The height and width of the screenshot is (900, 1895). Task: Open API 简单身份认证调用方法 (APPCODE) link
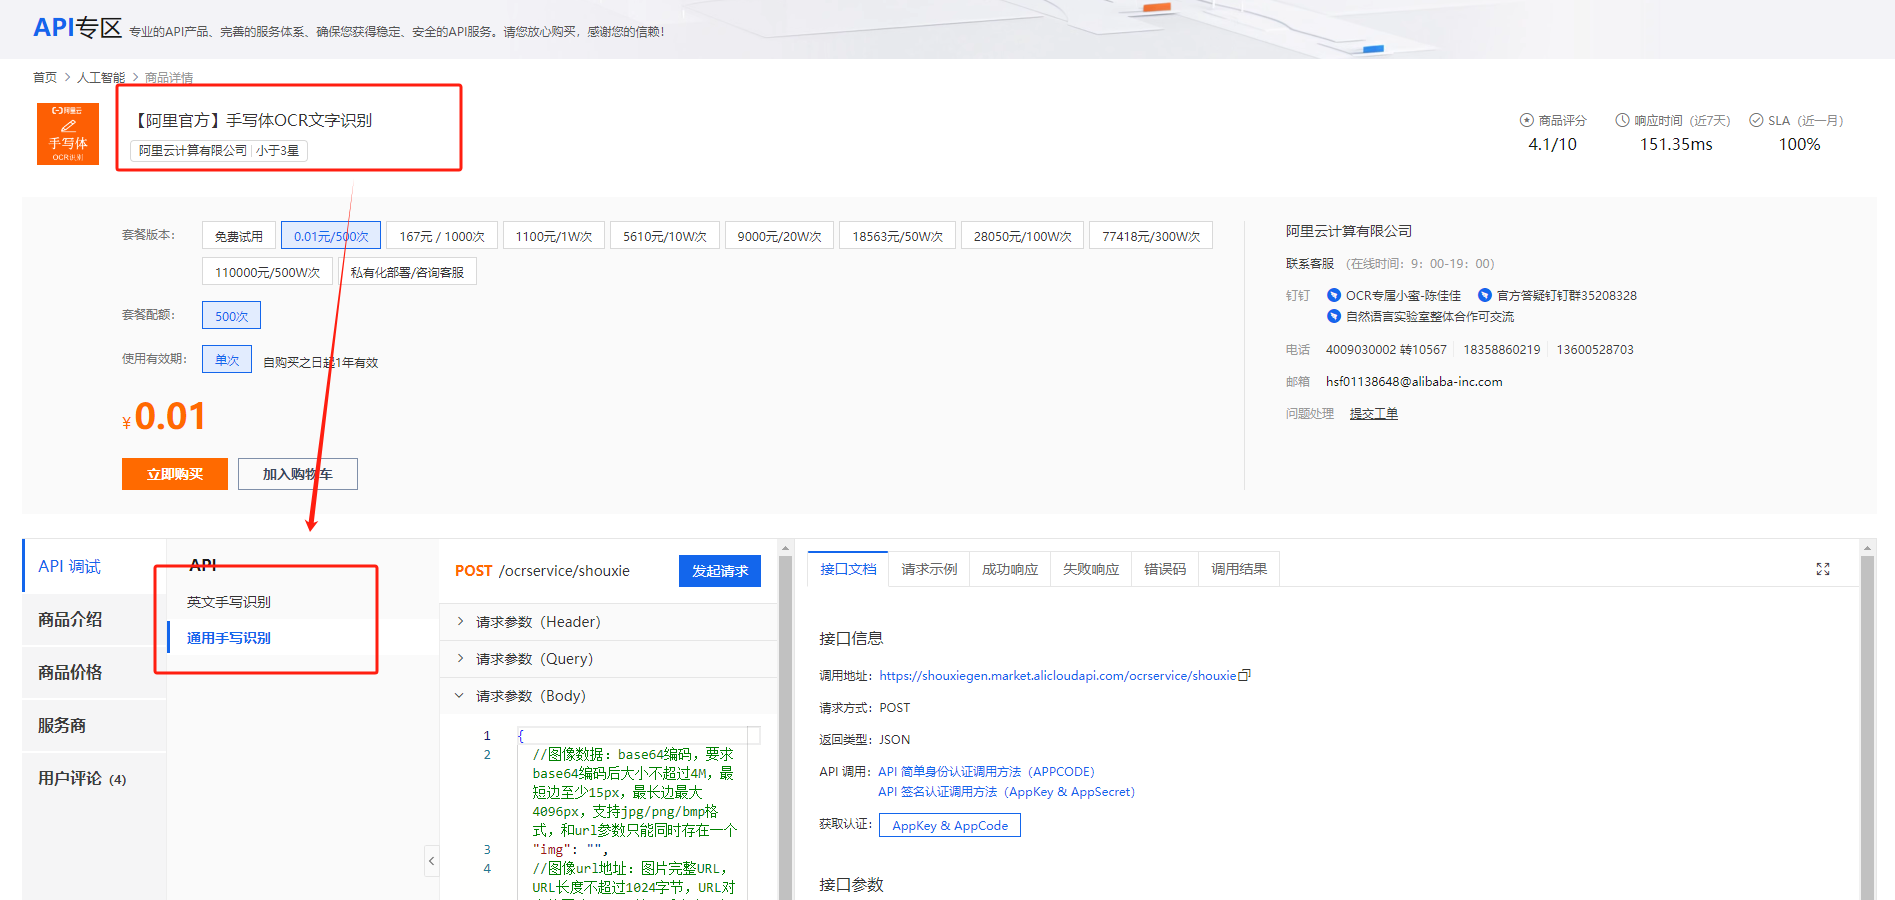click(x=986, y=771)
